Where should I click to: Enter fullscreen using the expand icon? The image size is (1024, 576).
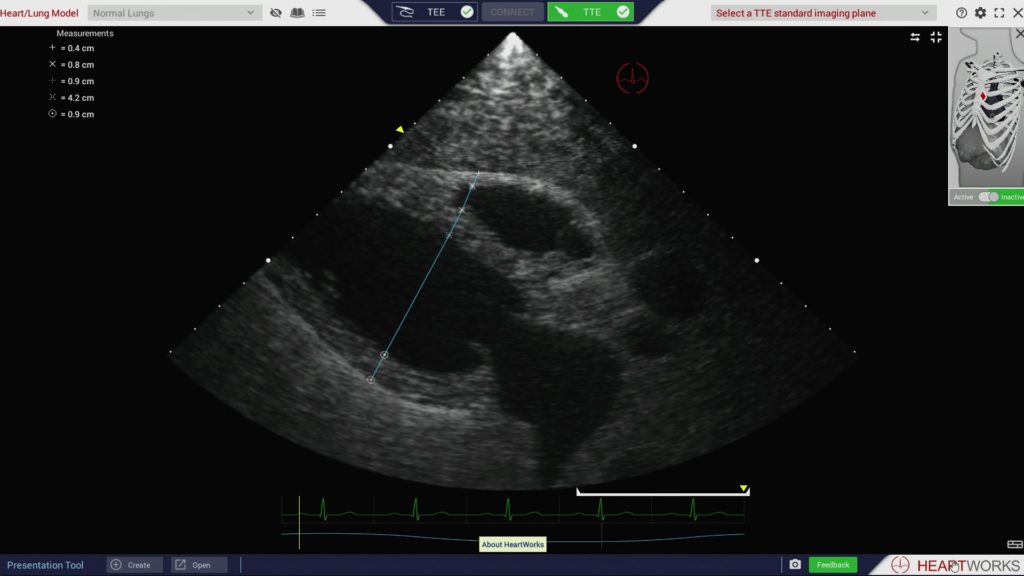tap(998, 13)
